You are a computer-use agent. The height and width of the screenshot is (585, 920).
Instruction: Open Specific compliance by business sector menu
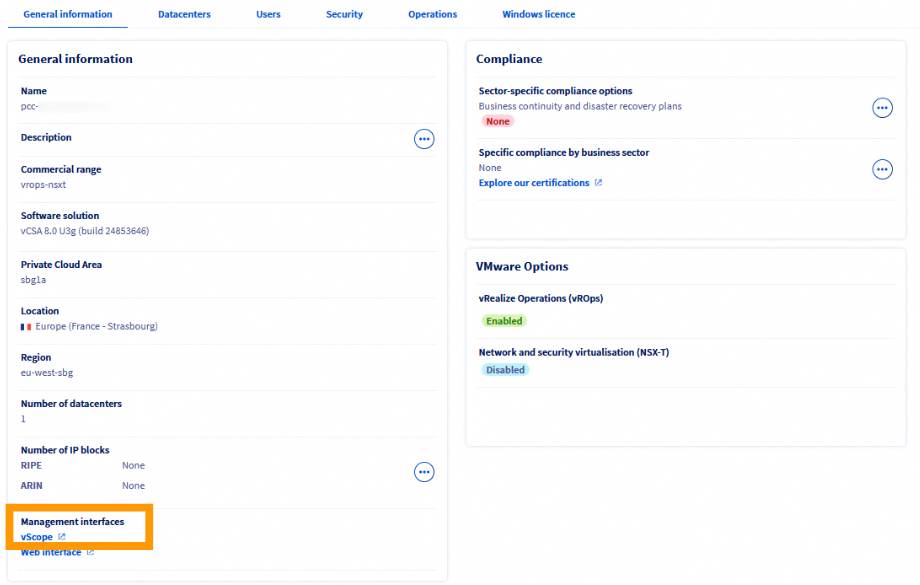point(882,170)
